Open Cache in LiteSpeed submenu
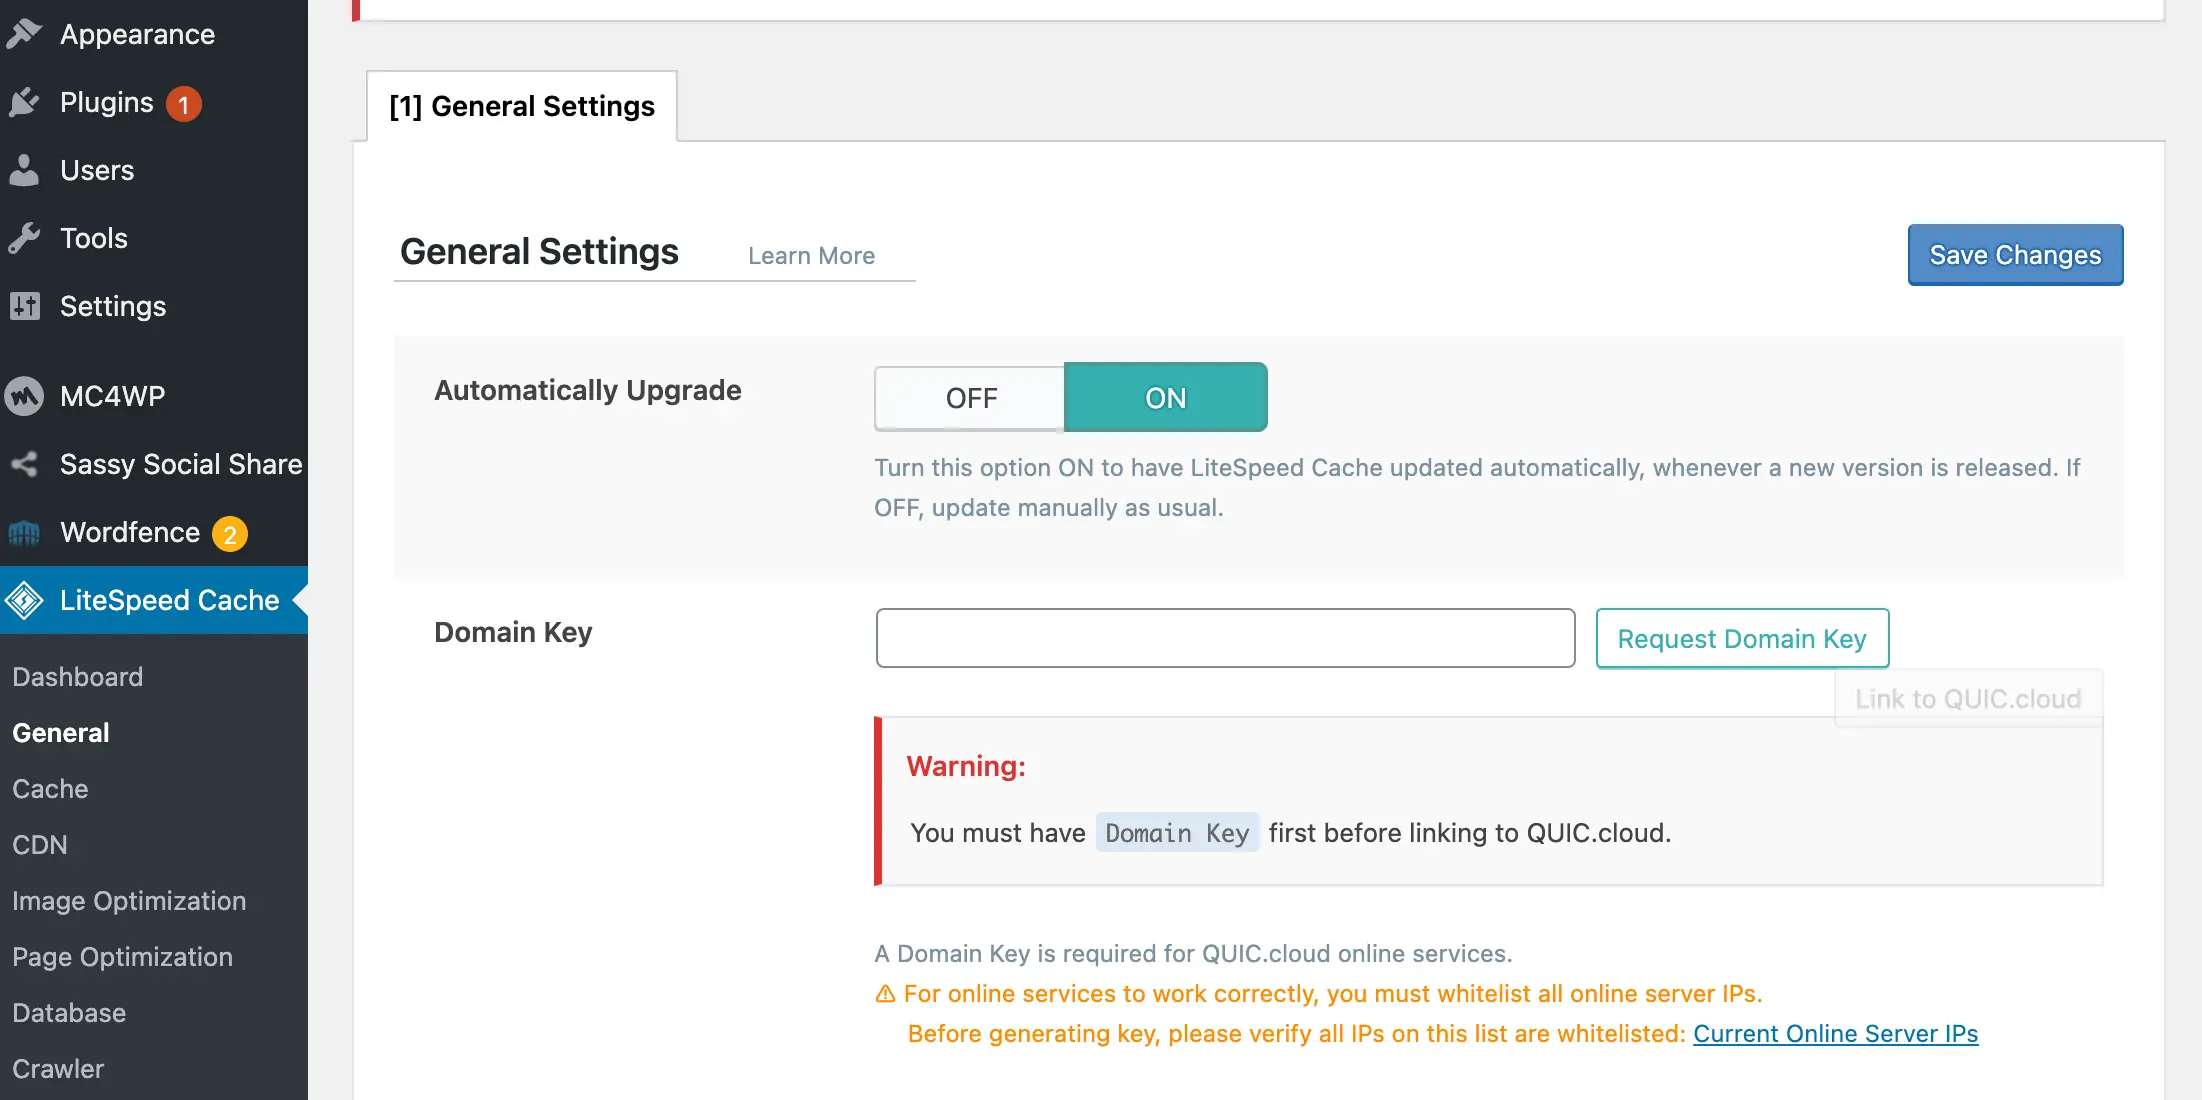Screen dimensions: 2202x1100 pos(50,789)
